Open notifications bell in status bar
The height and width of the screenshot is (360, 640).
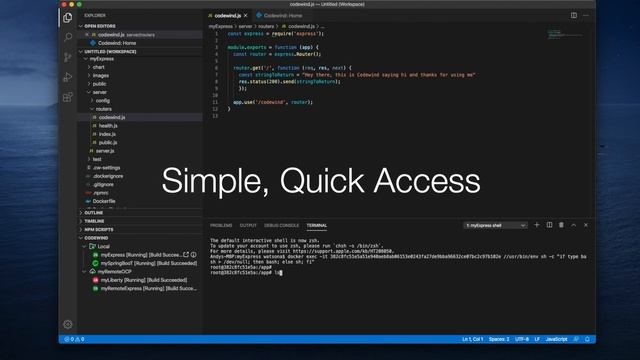587,339
